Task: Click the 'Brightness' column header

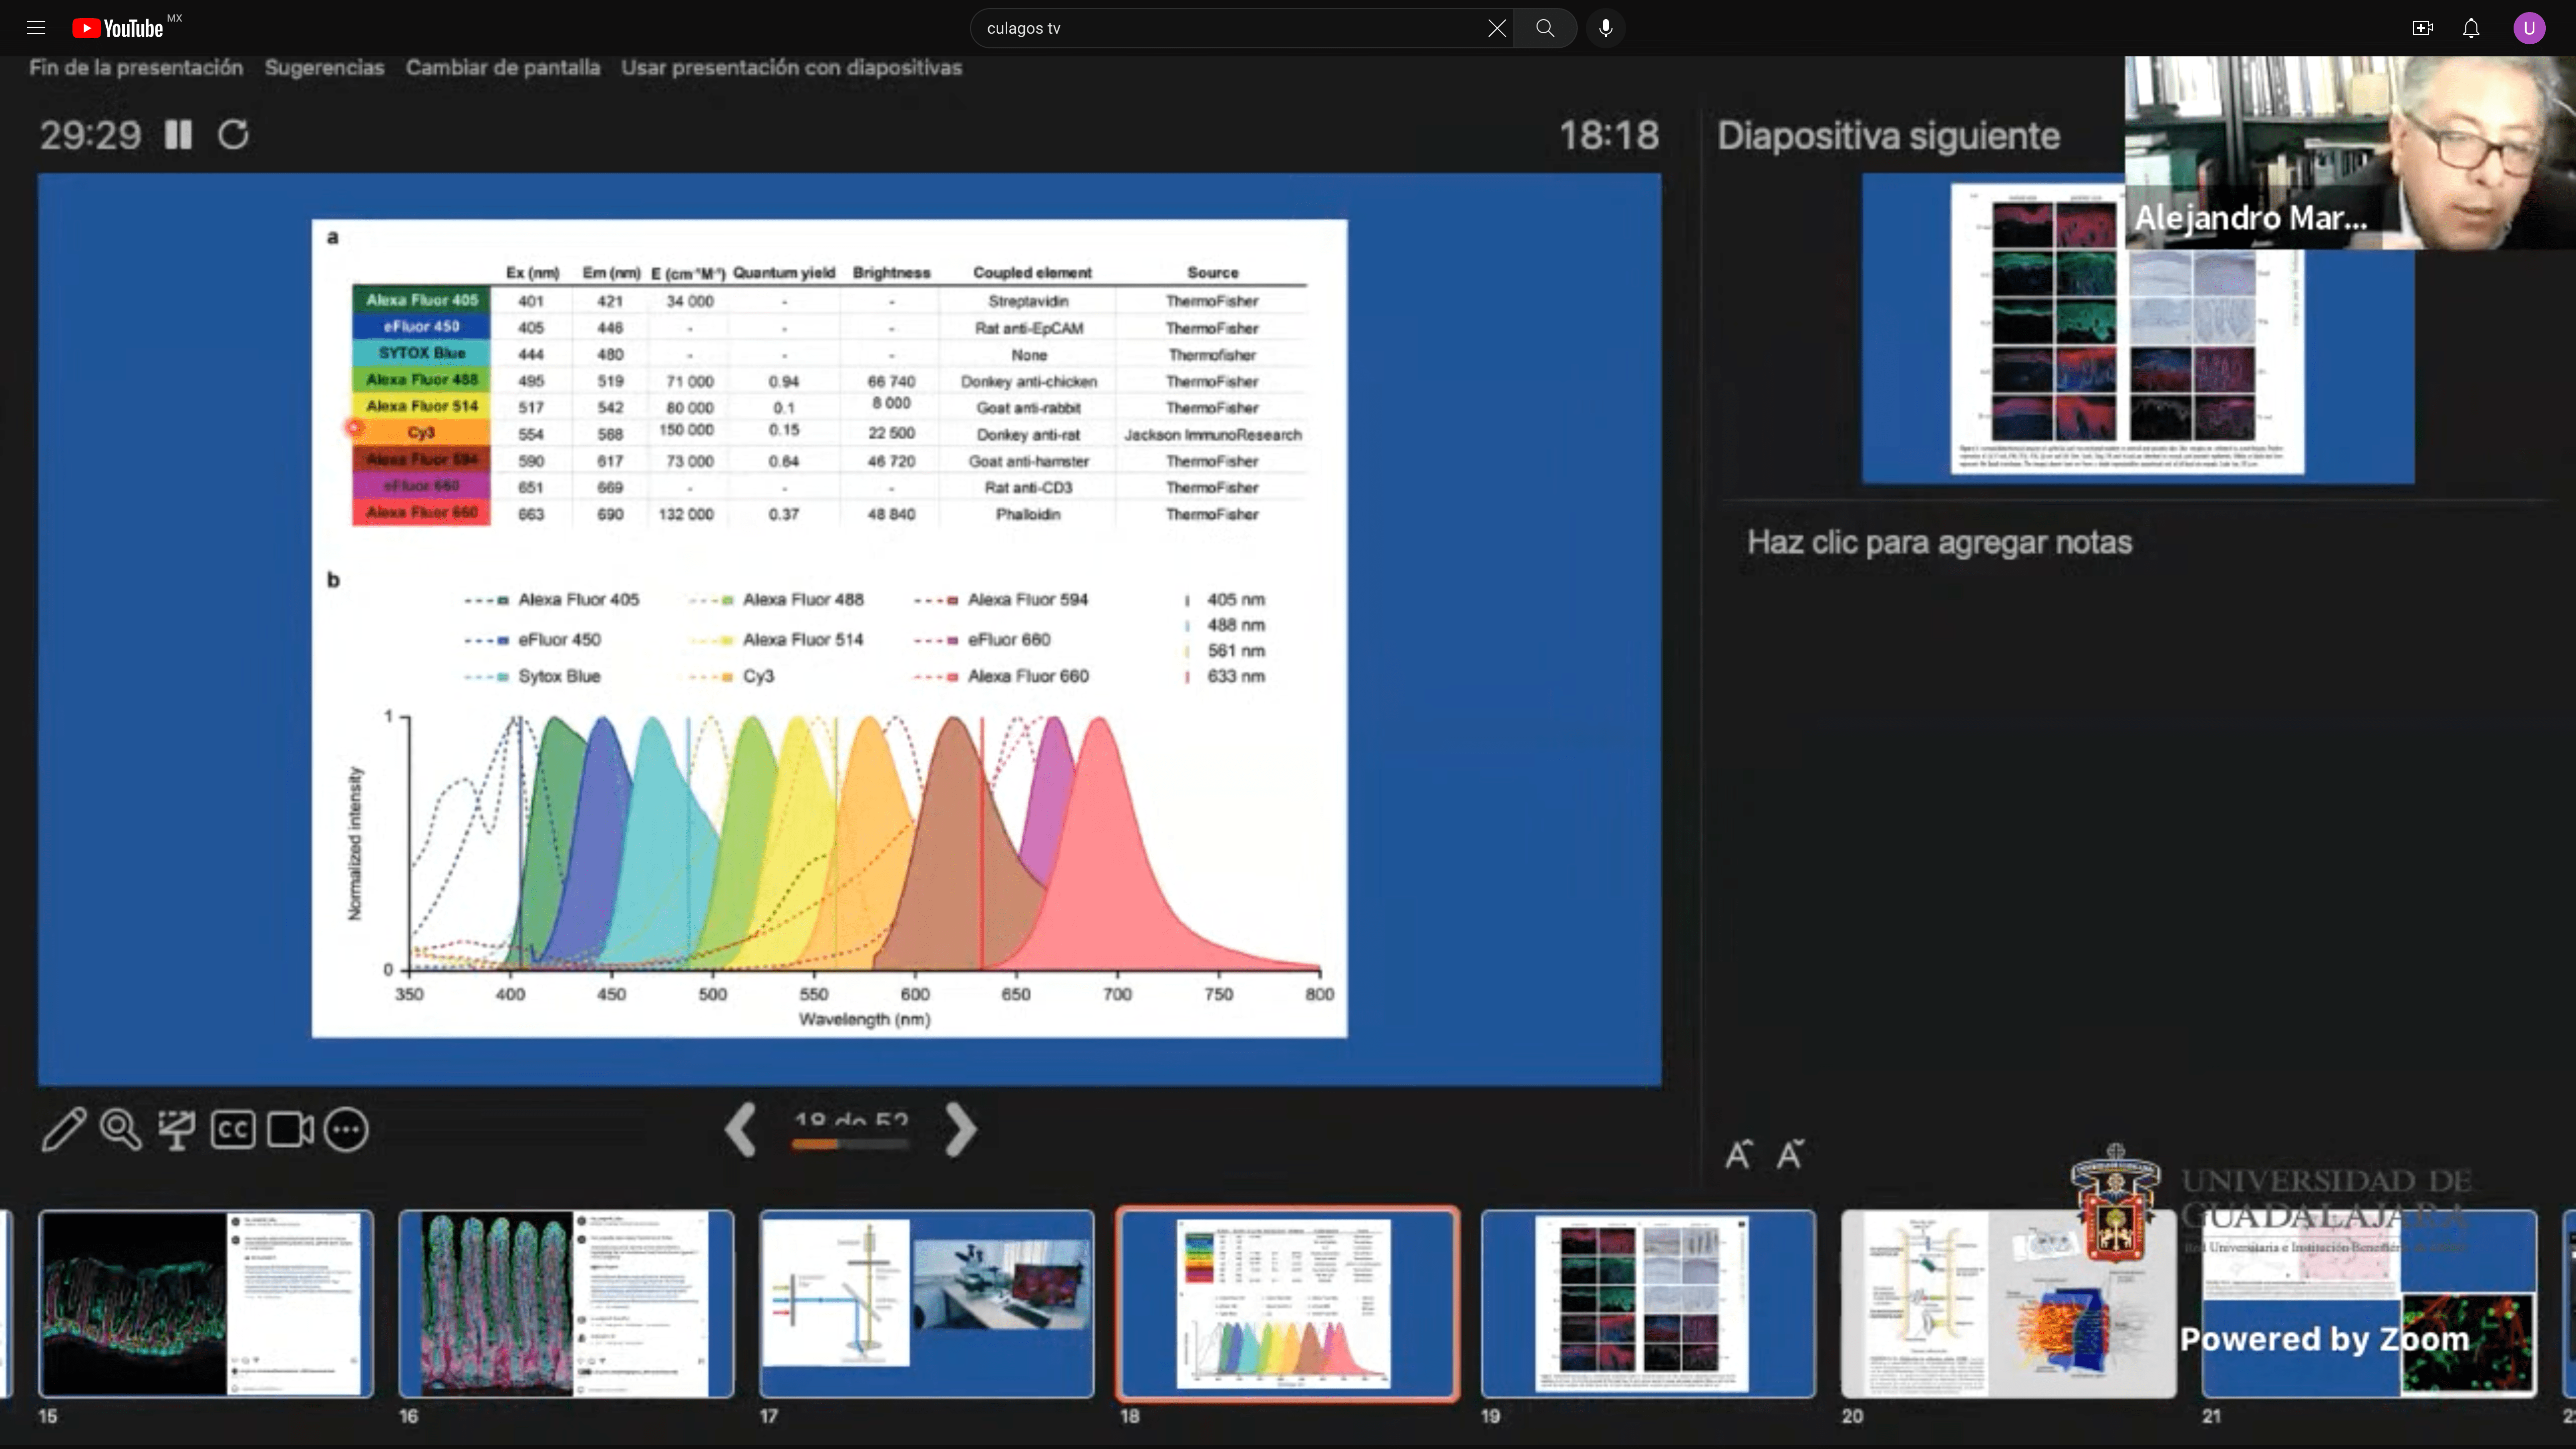Action: point(891,272)
